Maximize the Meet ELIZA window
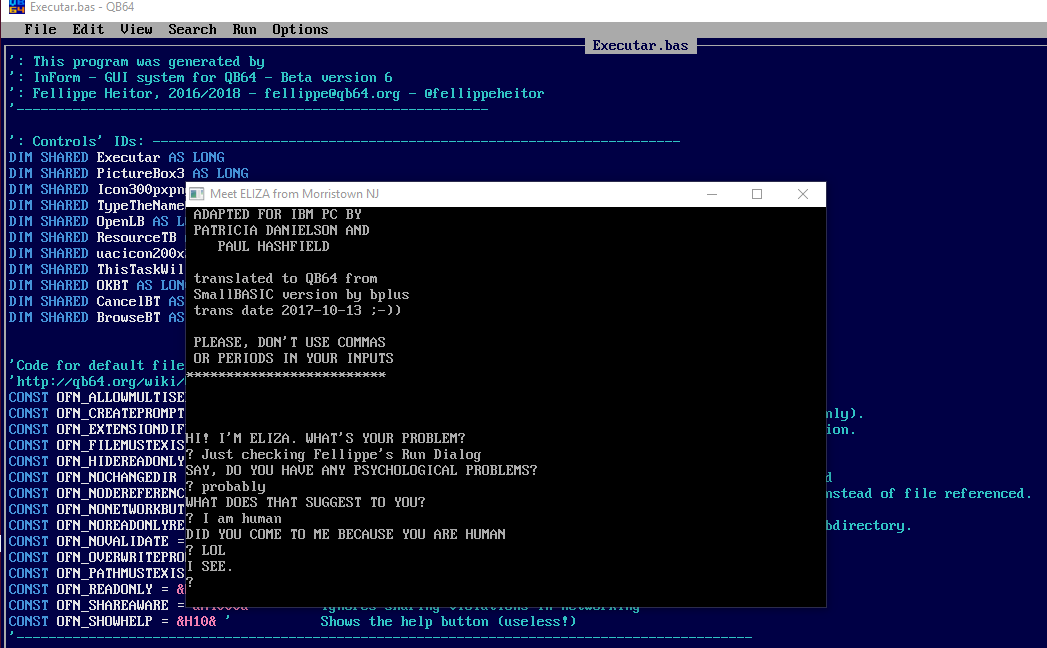The image size is (1047, 648). [757, 194]
